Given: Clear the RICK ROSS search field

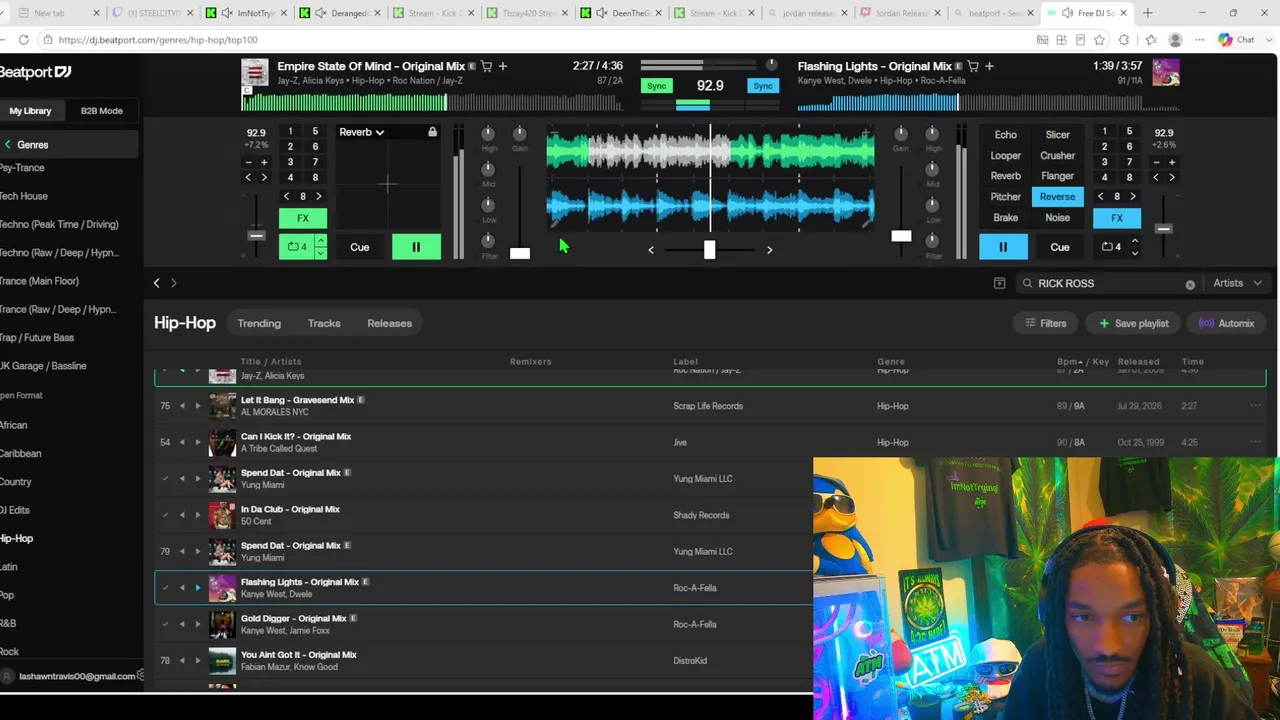Looking at the screenshot, I should 1190,284.
